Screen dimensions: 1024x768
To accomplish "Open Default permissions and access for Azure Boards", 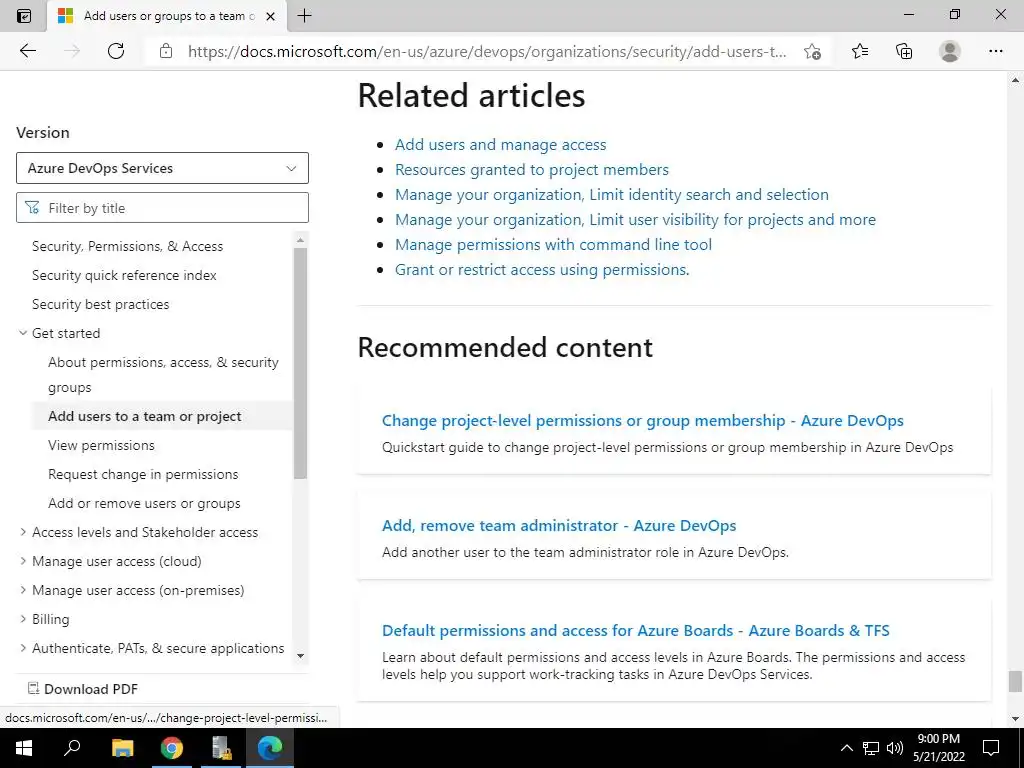I will click(635, 631).
